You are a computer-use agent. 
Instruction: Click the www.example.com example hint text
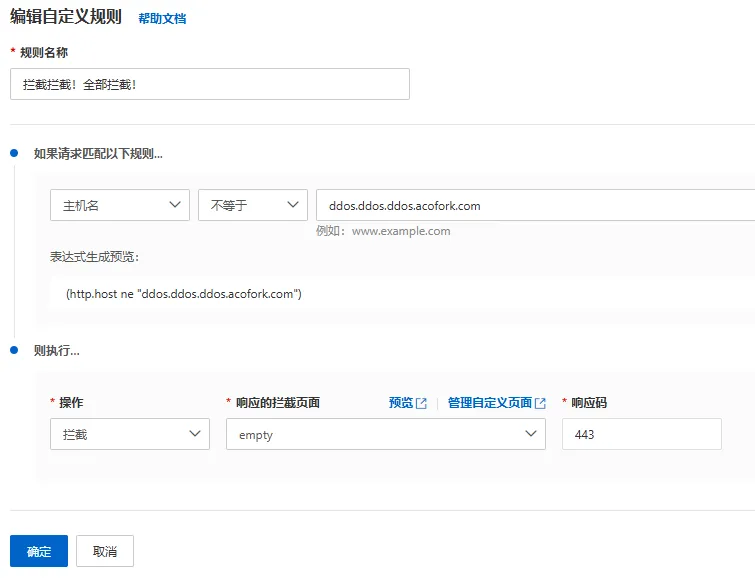[x=400, y=231]
